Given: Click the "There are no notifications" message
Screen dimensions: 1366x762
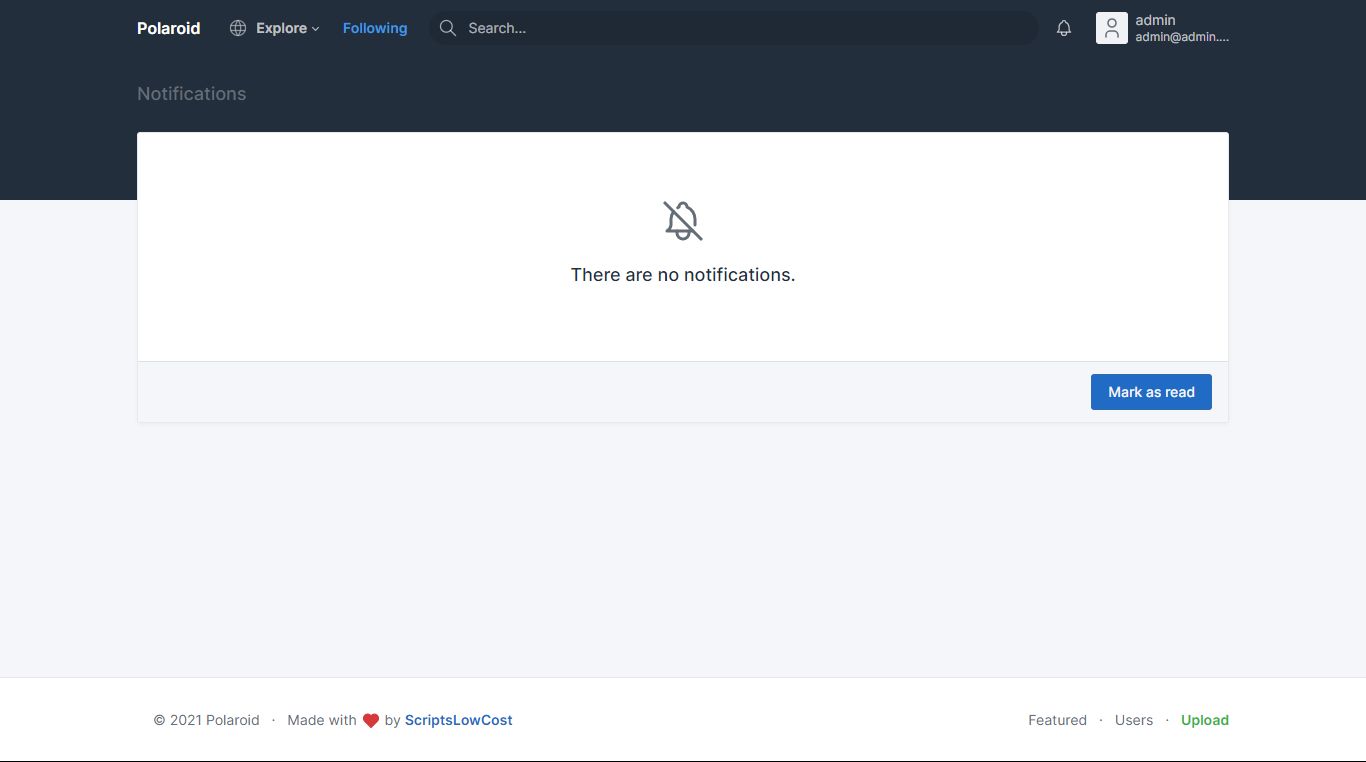Looking at the screenshot, I should [683, 275].
